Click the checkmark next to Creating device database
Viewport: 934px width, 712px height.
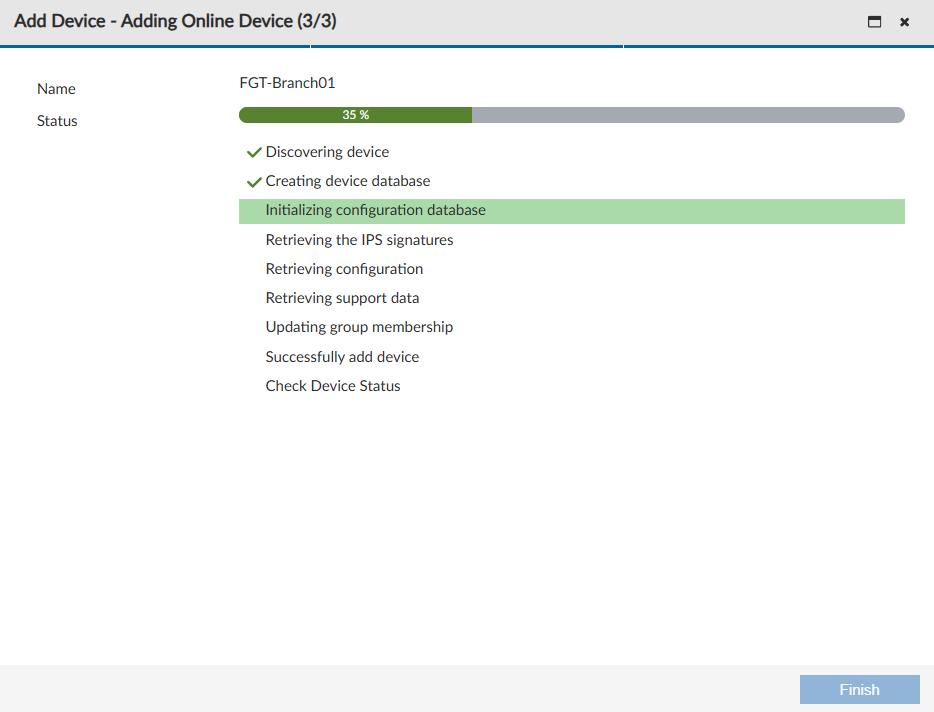click(x=254, y=181)
